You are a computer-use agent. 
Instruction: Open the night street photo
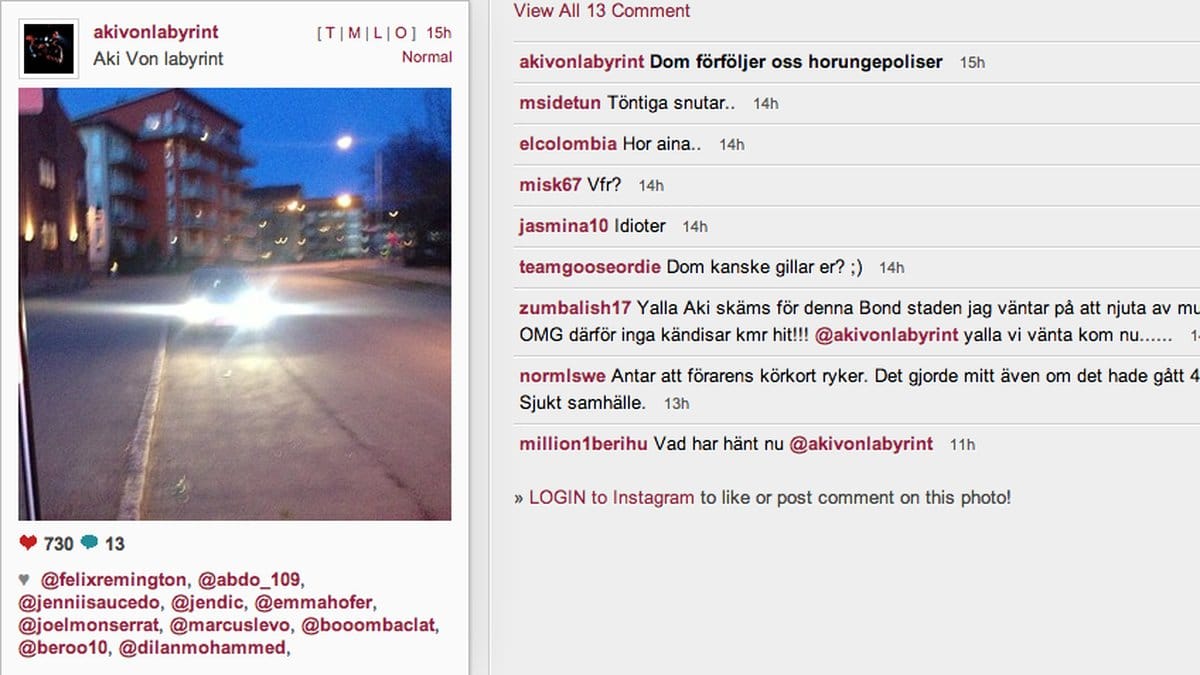235,304
